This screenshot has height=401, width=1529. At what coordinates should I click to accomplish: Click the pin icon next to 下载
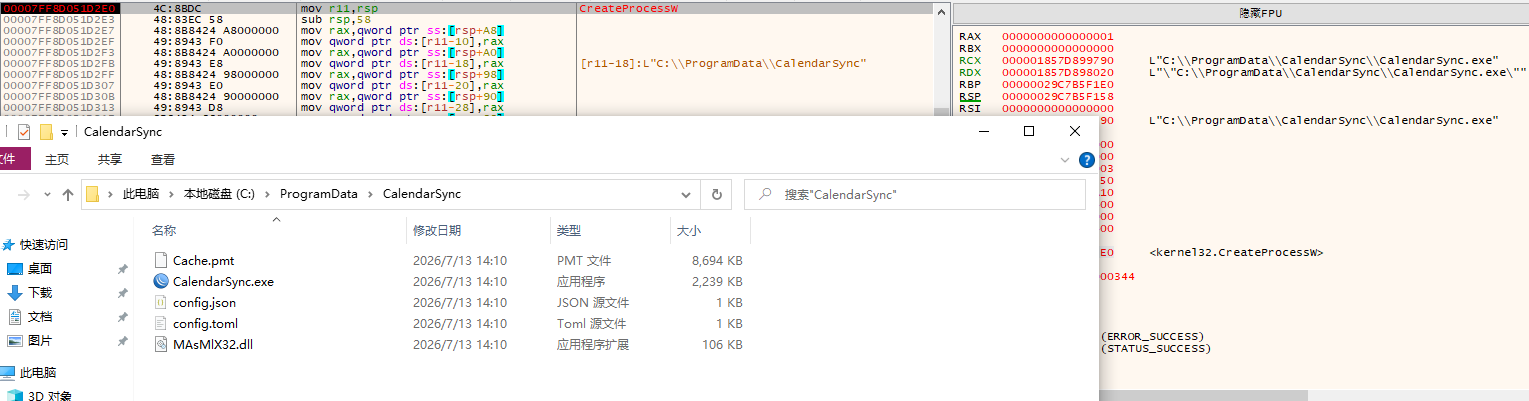point(122,293)
